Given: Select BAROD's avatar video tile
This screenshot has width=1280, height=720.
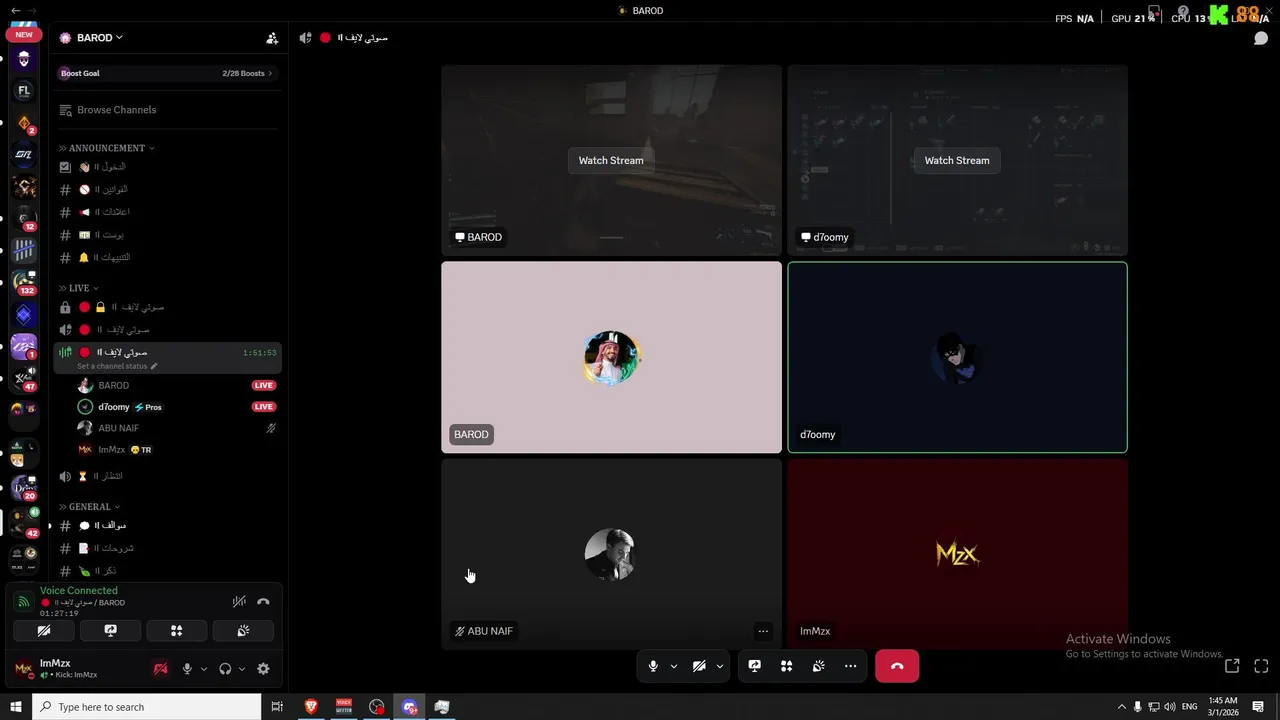Looking at the screenshot, I should pos(611,357).
